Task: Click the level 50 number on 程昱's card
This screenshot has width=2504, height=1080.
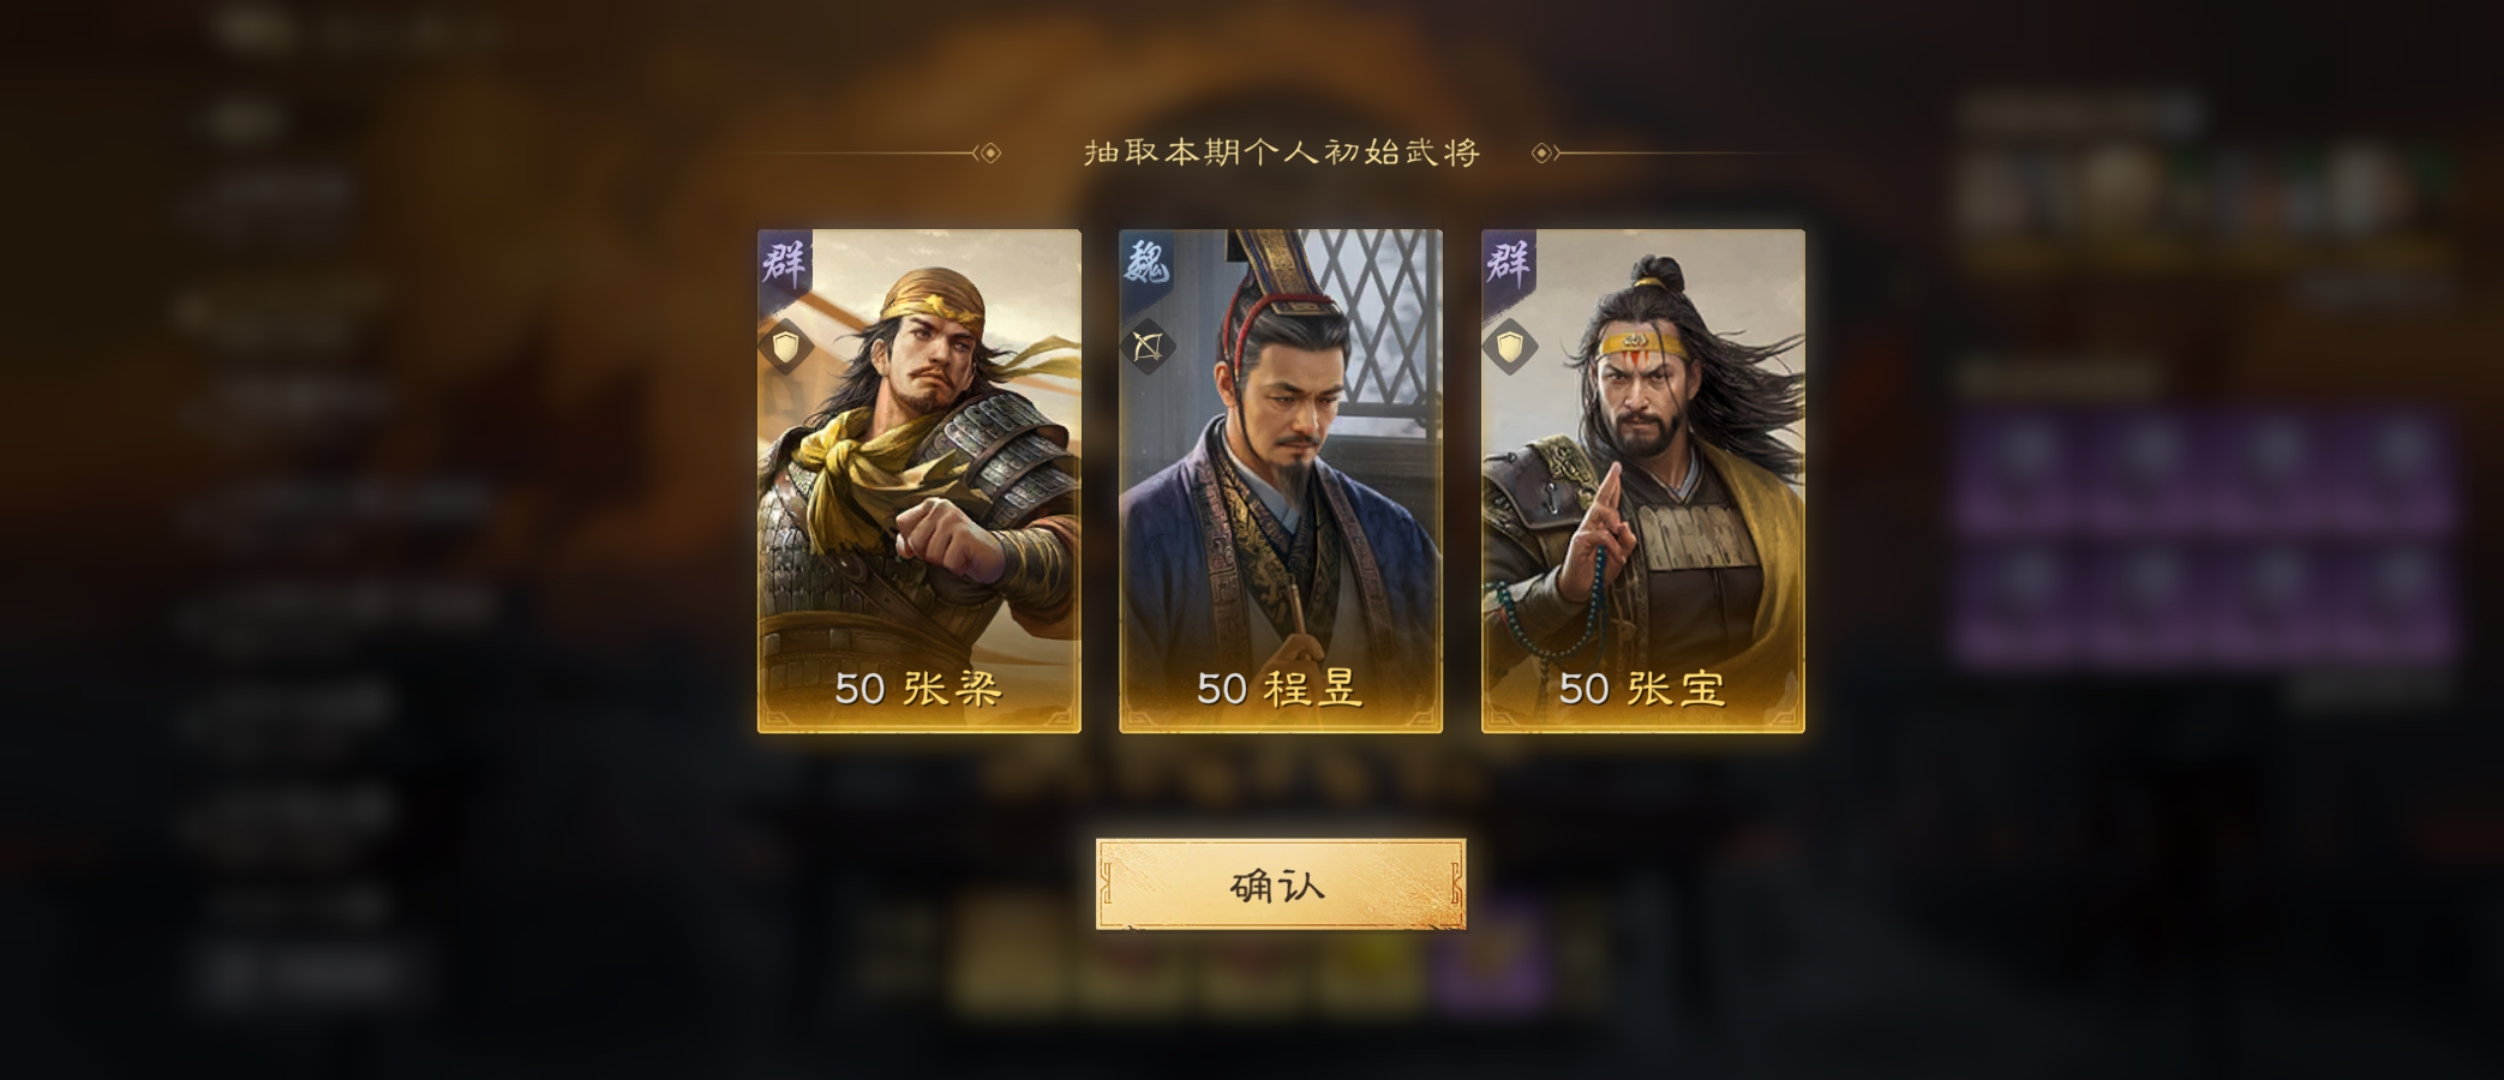Action: pyautogui.click(x=1222, y=689)
